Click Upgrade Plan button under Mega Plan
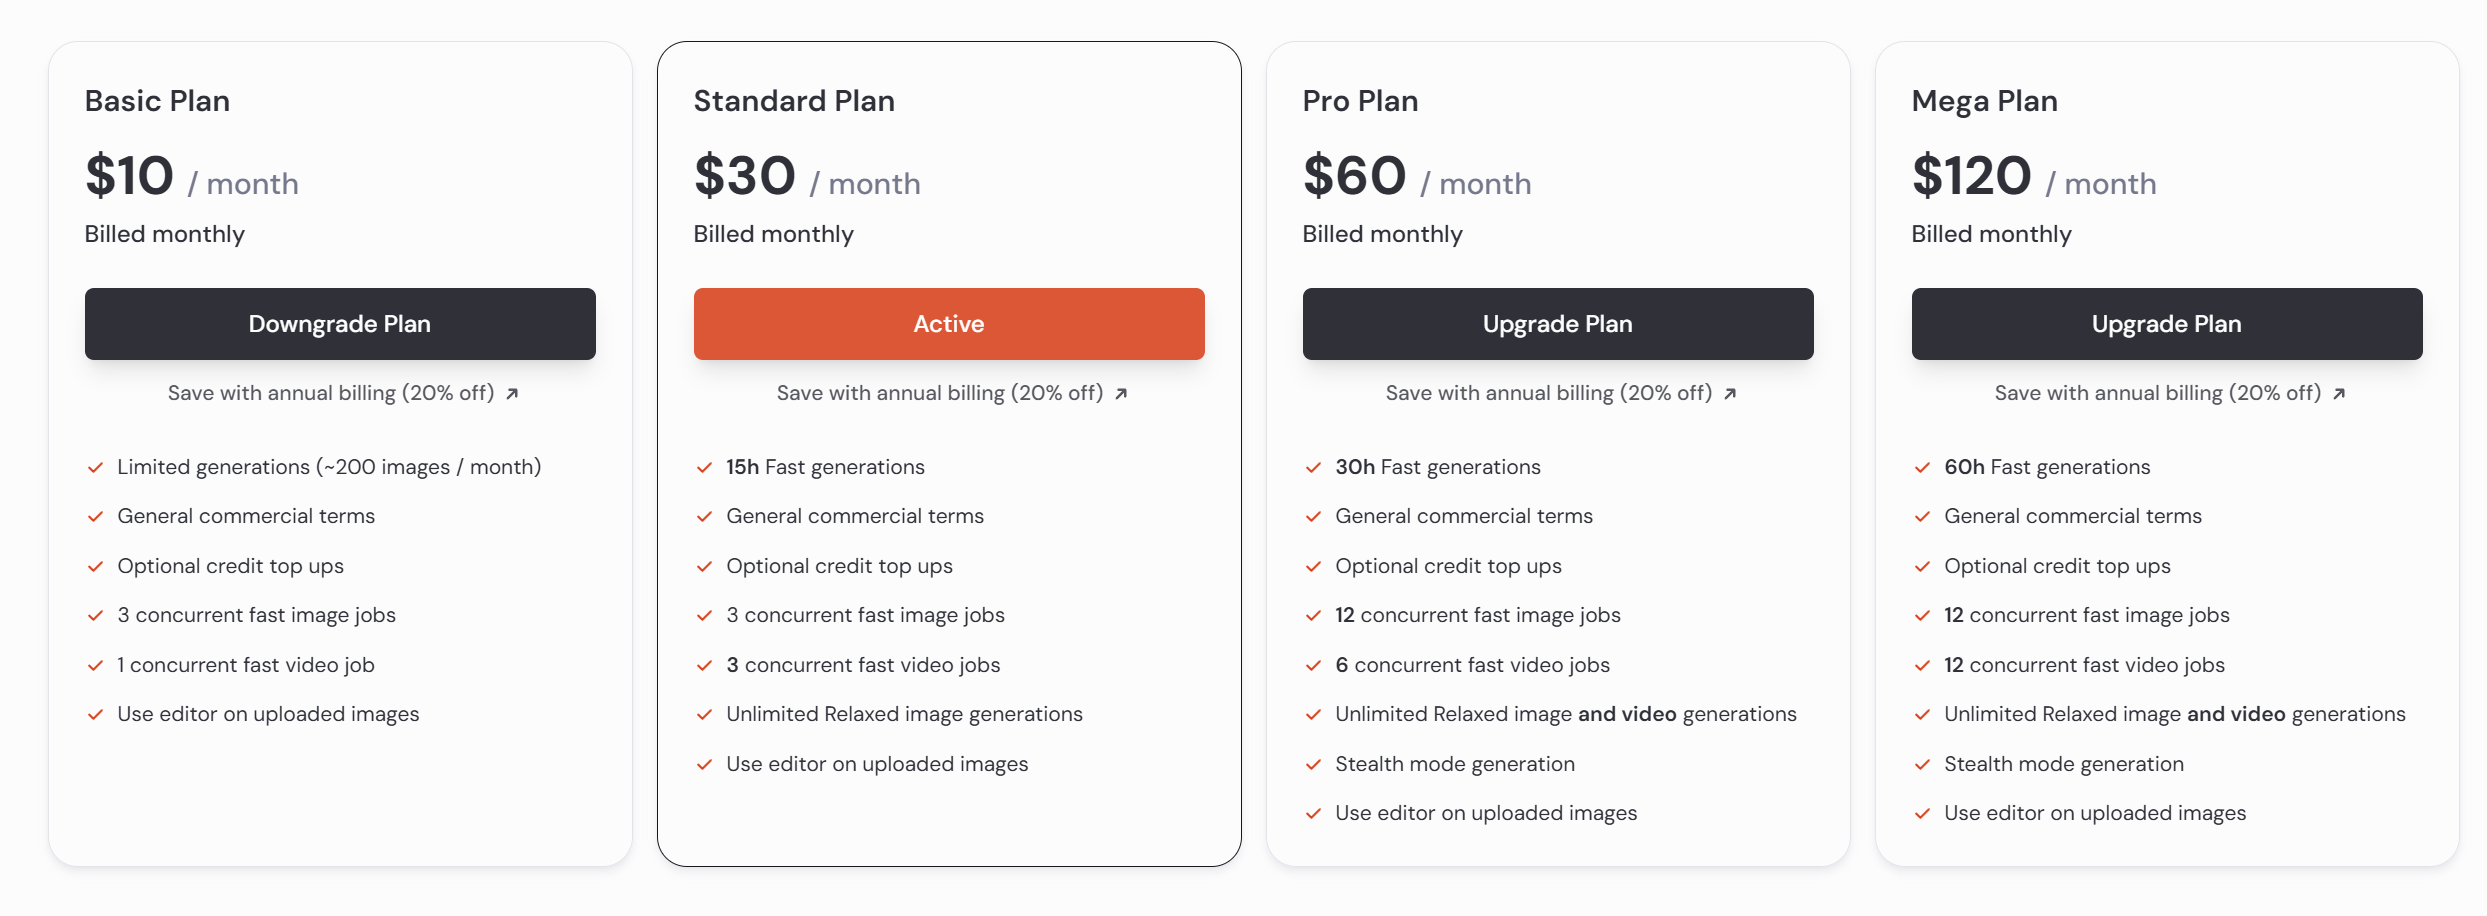Screen dimensions: 2487x916 (x=2167, y=324)
